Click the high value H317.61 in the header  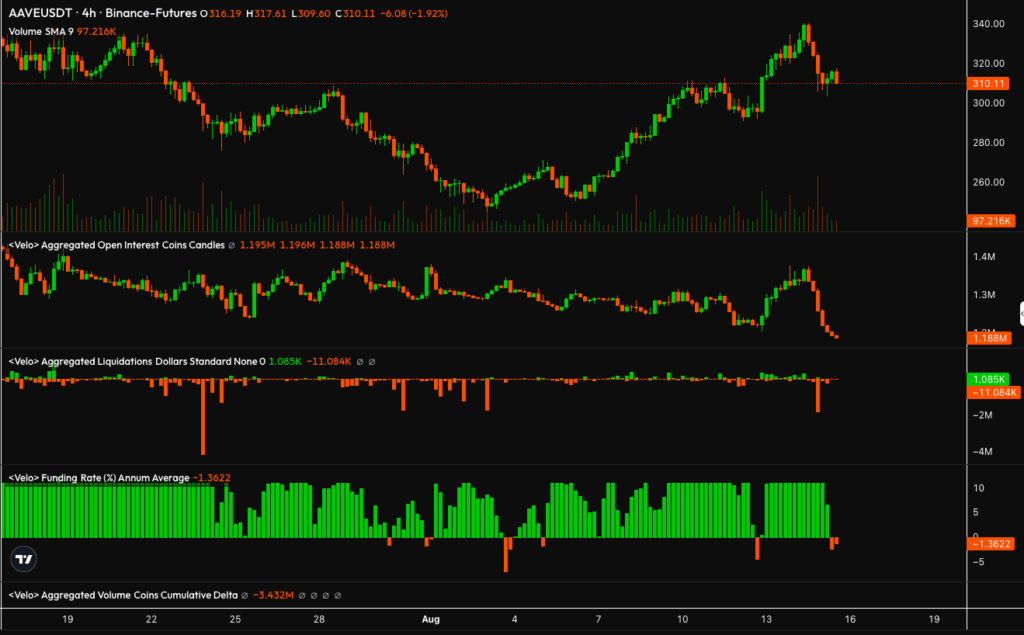click(x=266, y=14)
